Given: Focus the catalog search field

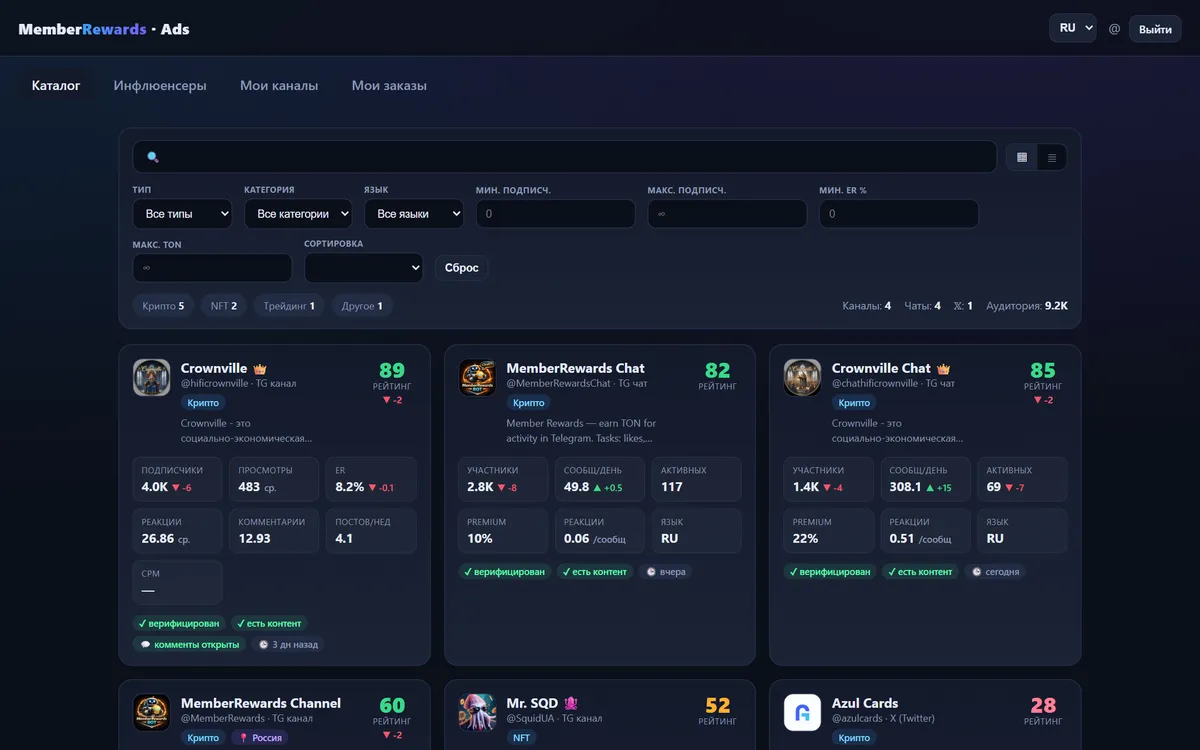Looking at the screenshot, I should point(565,157).
